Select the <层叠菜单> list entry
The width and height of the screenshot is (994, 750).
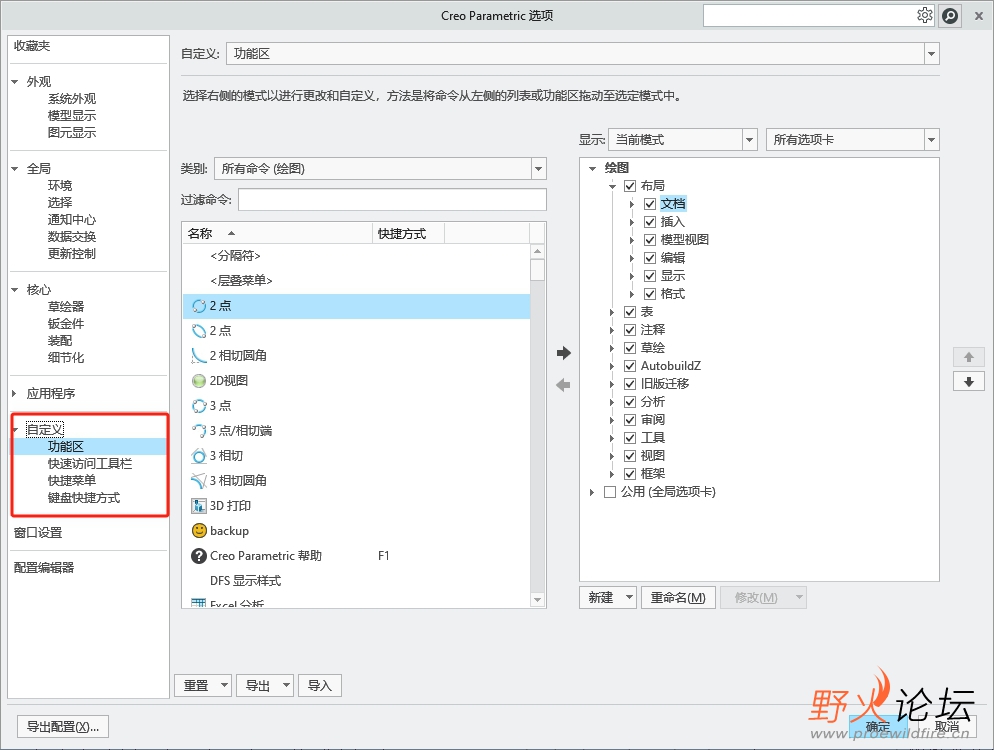coord(356,281)
